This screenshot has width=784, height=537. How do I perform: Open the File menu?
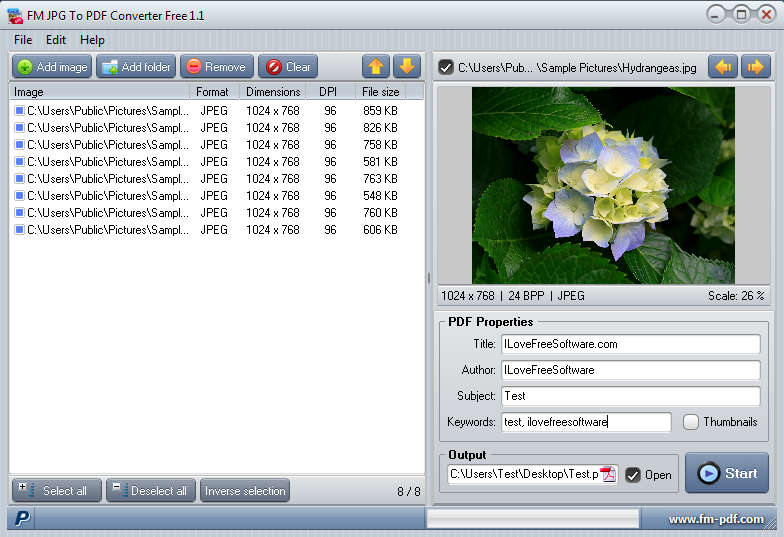[23, 40]
